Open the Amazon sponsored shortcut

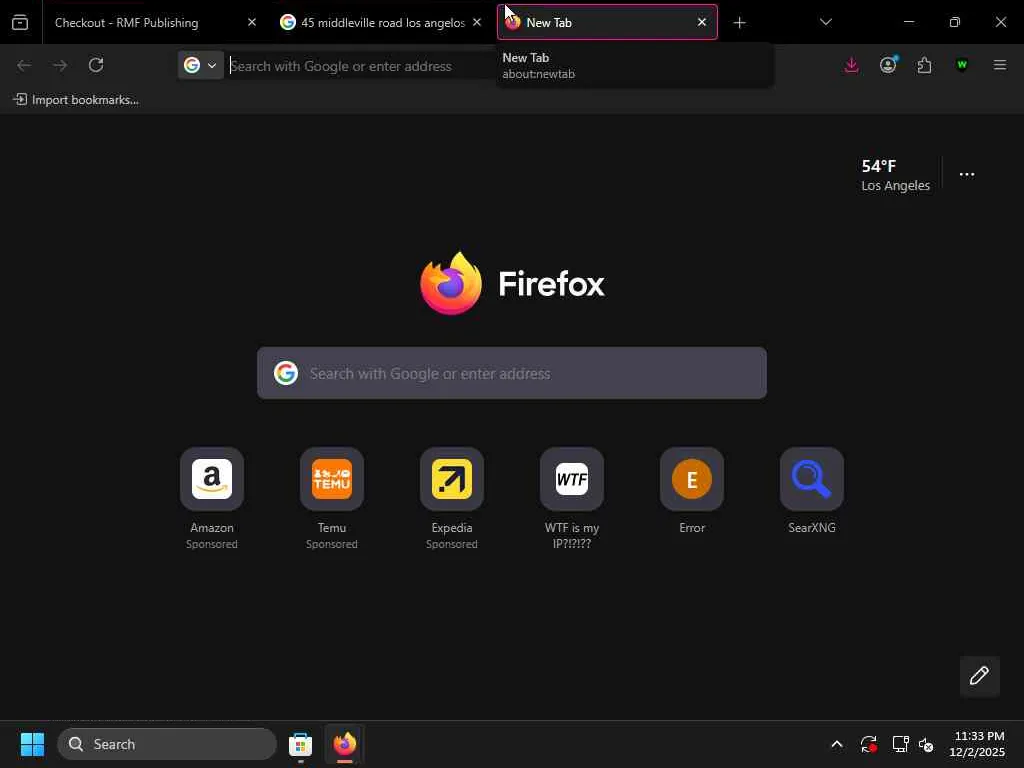point(212,479)
